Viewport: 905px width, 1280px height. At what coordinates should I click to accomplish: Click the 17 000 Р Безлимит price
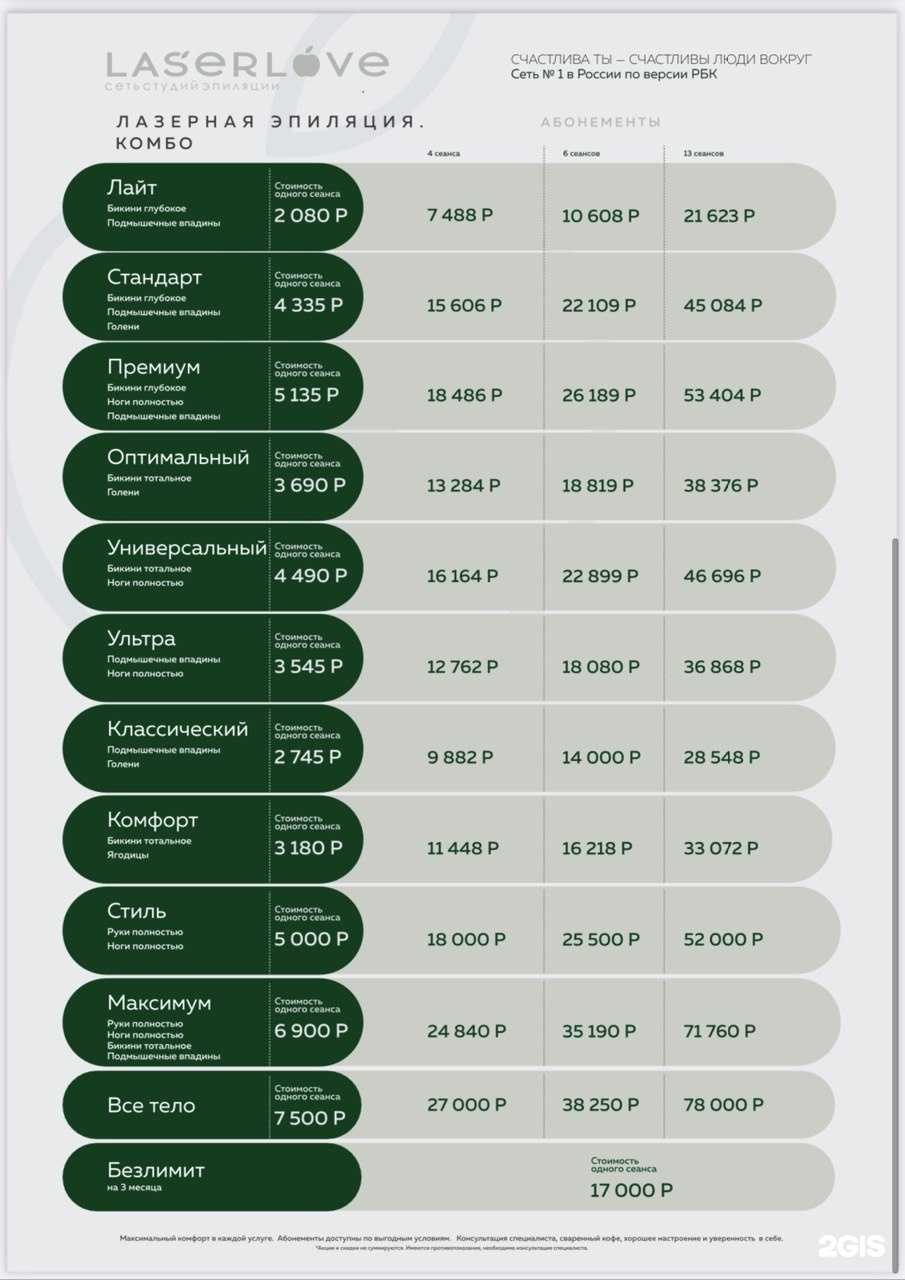(631, 1190)
